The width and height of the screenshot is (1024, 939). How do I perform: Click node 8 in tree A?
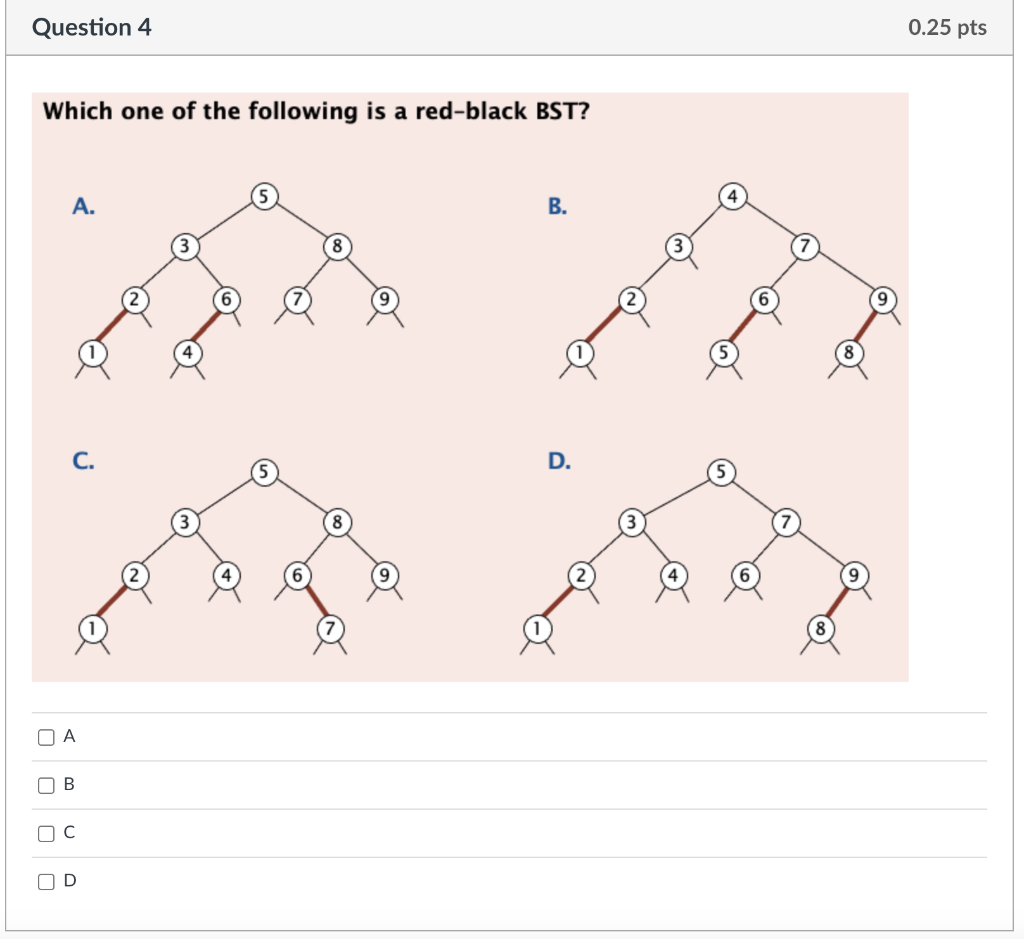tap(338, 245)
